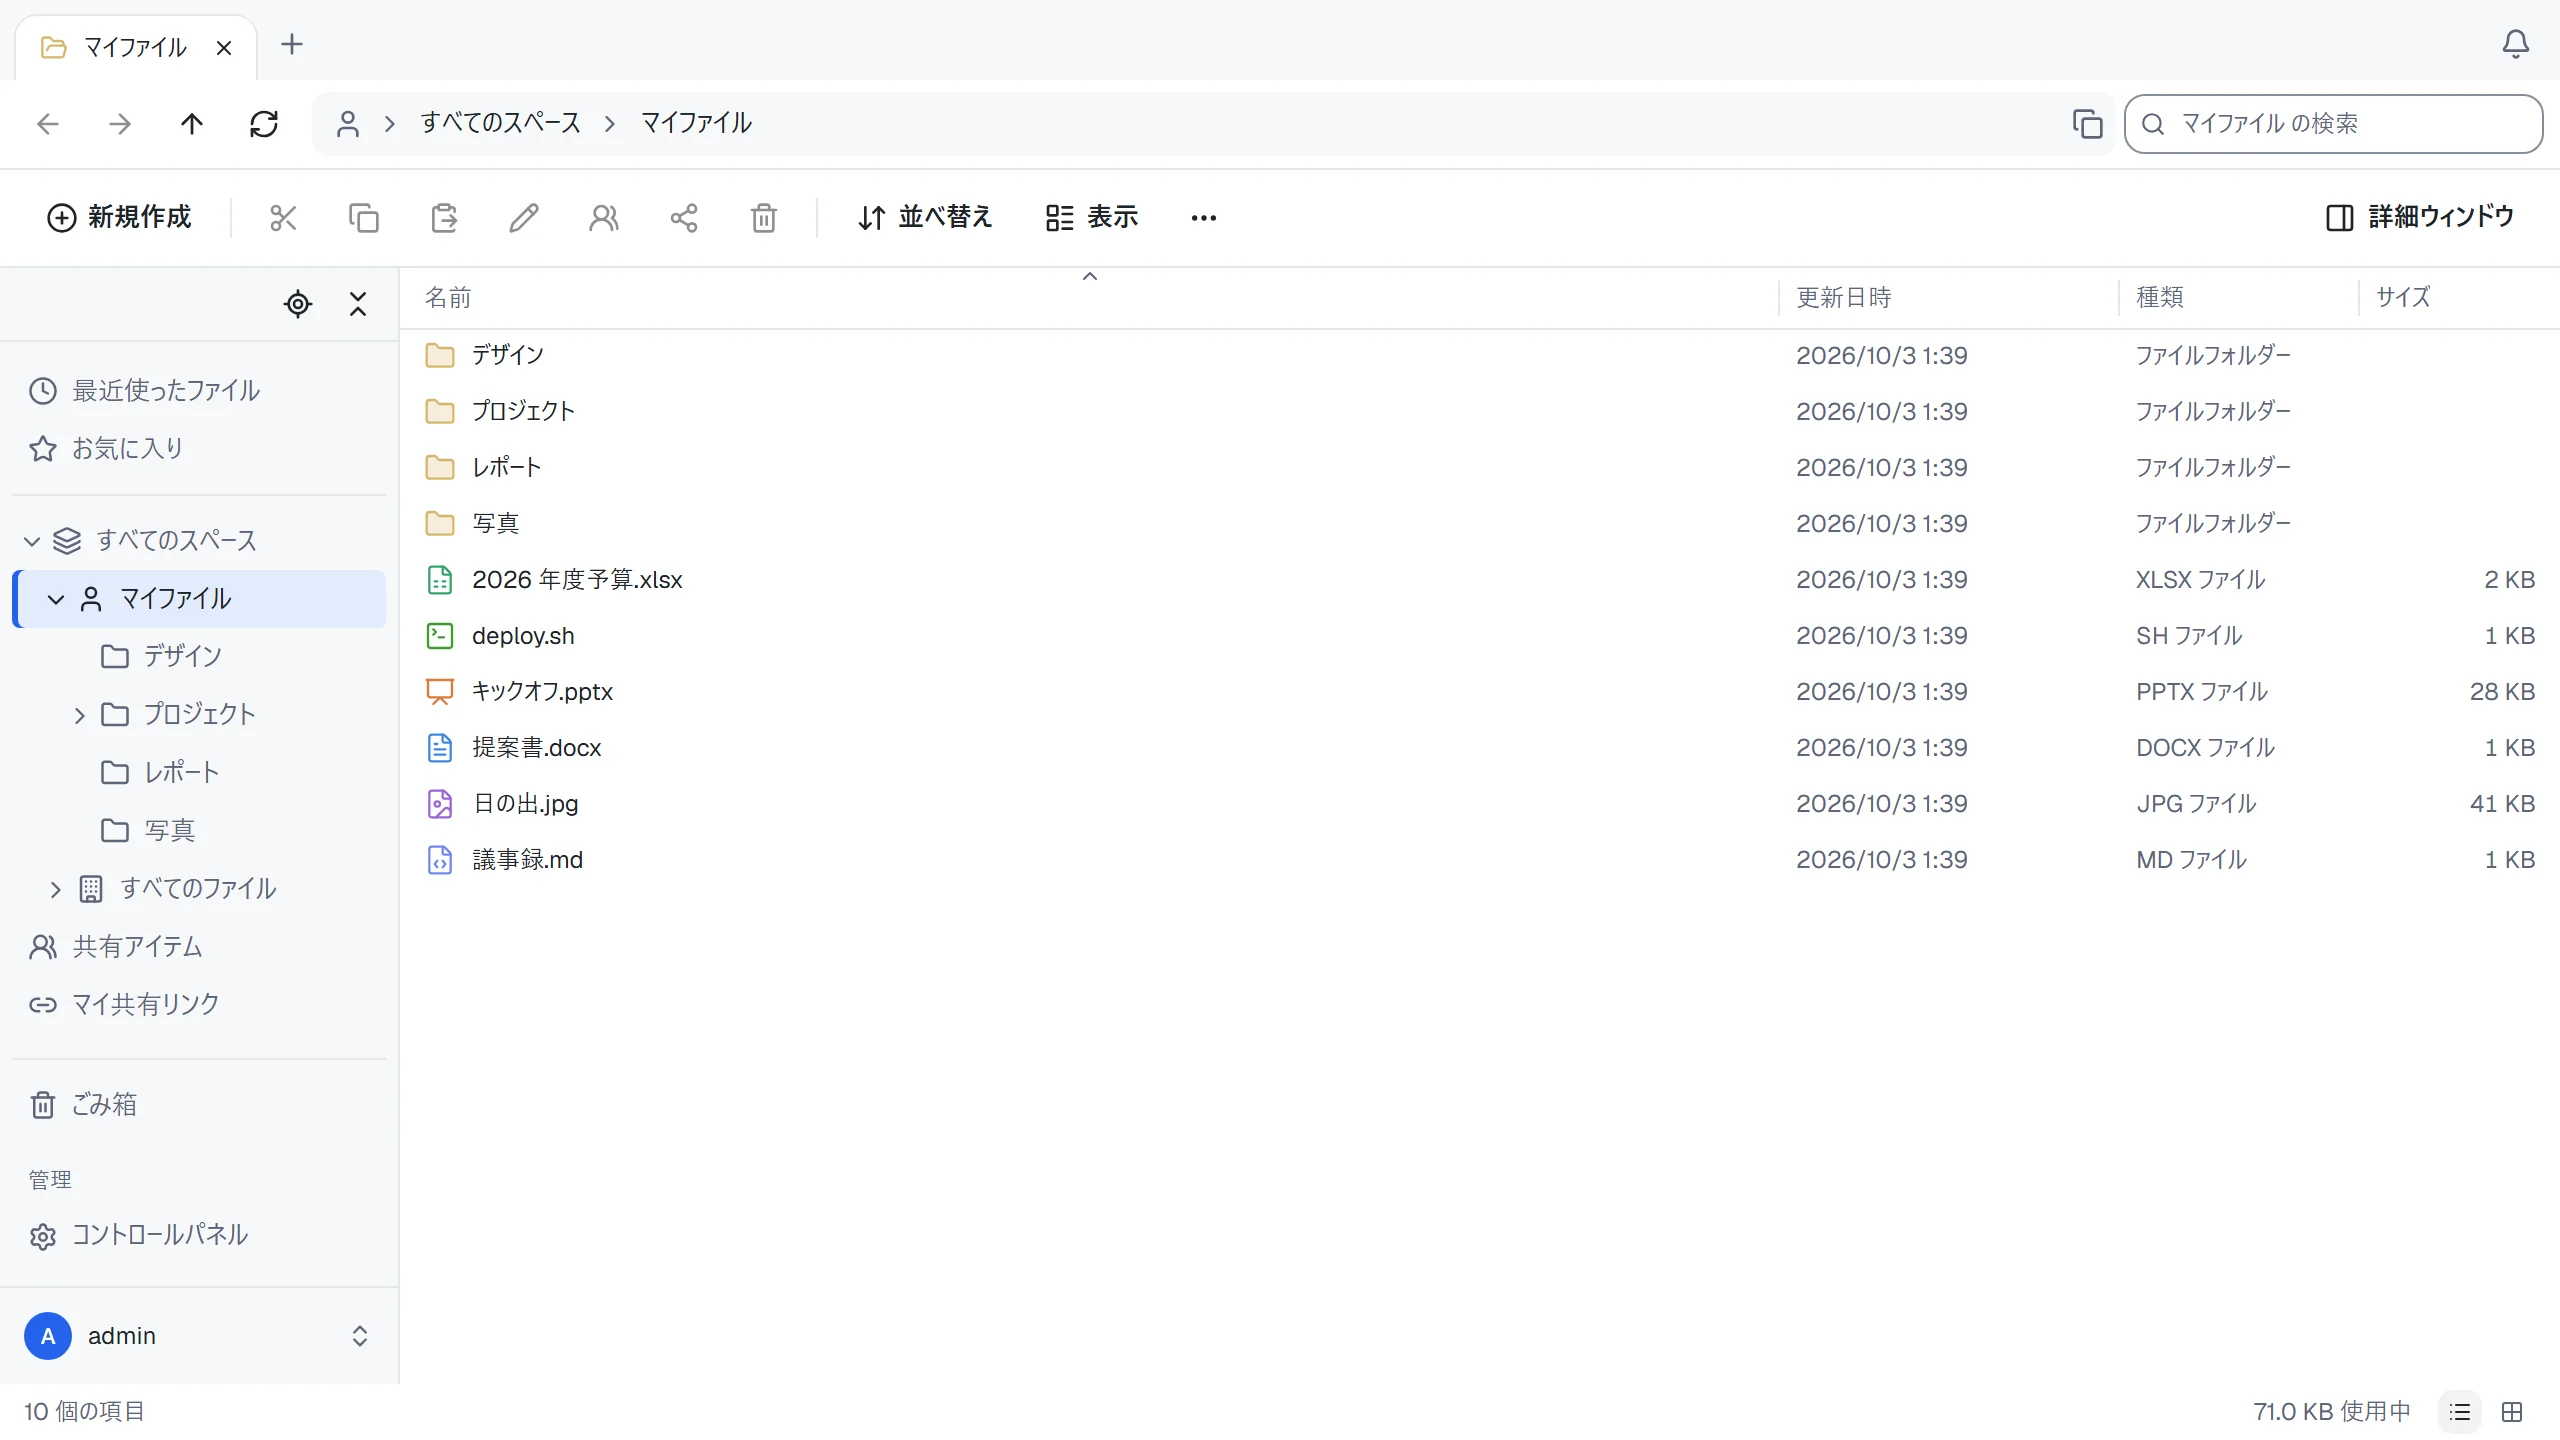The image size is (2560, 1440).
Task: Click the 新規作成 new button
Action: (x=119, y=217)
